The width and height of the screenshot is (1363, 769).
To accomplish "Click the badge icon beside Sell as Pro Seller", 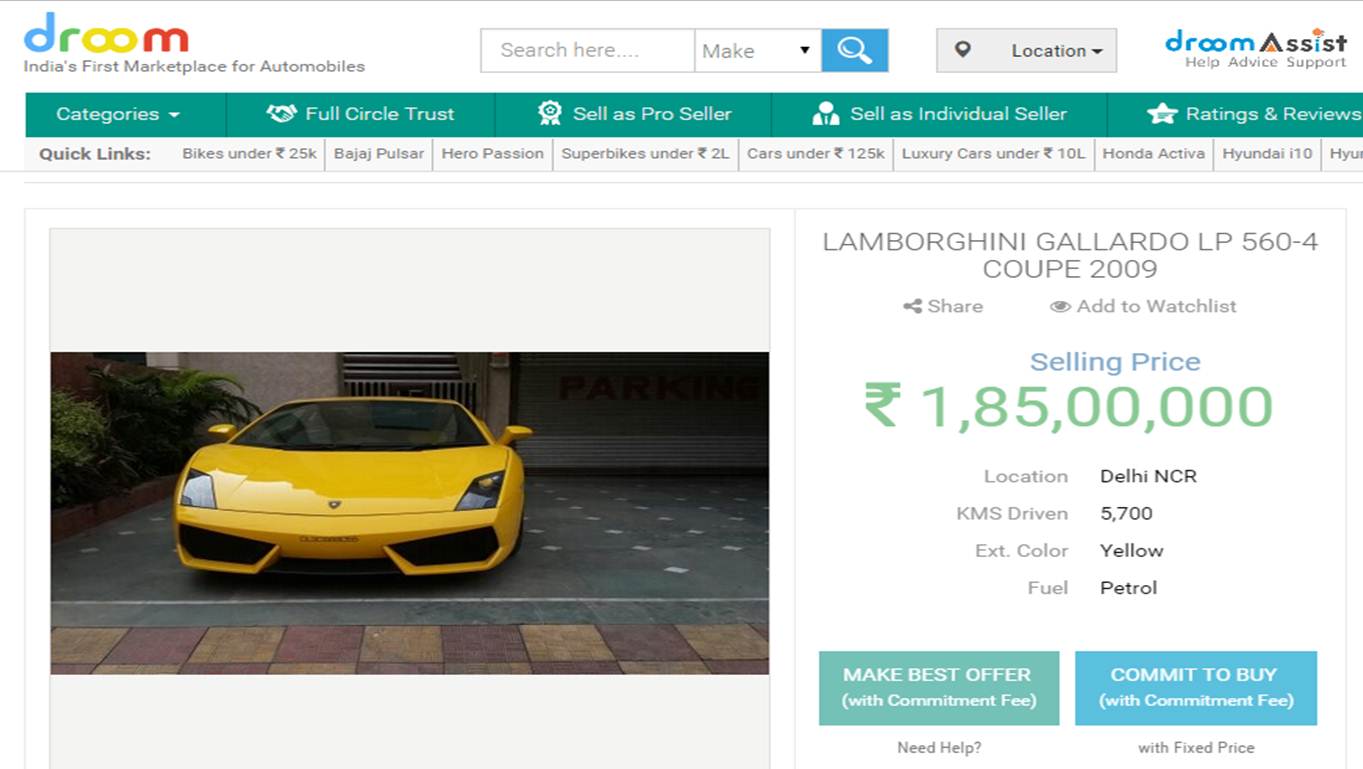I will (549, 114).
